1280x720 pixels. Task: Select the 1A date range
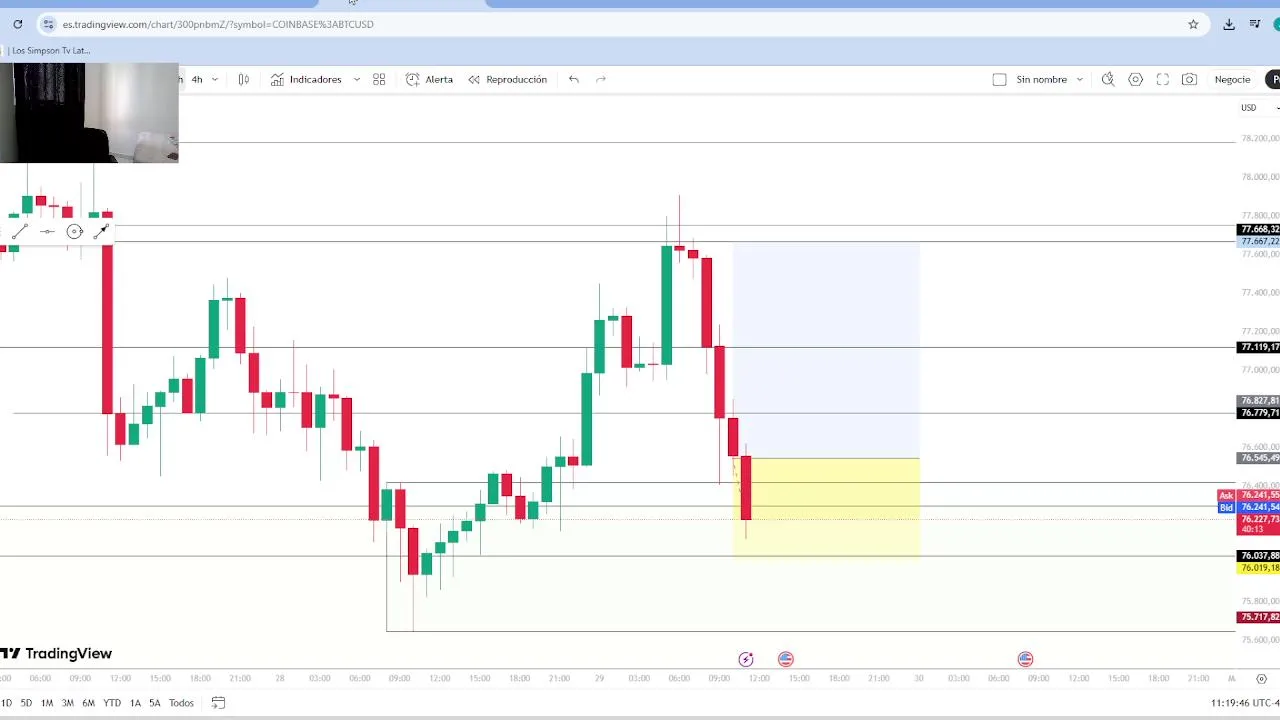tap(135, 703)
